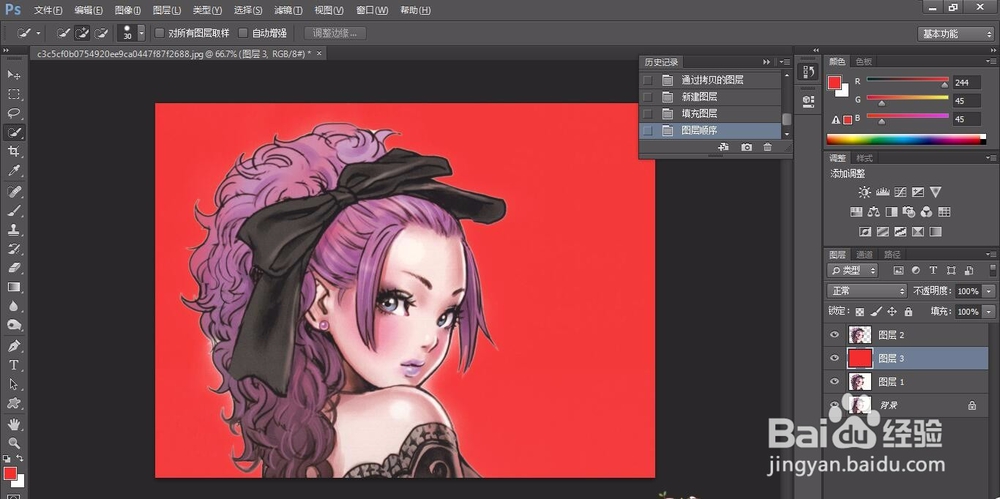Add a Curves adjustment
The image size is (1000, 499).
click(901, 192)
